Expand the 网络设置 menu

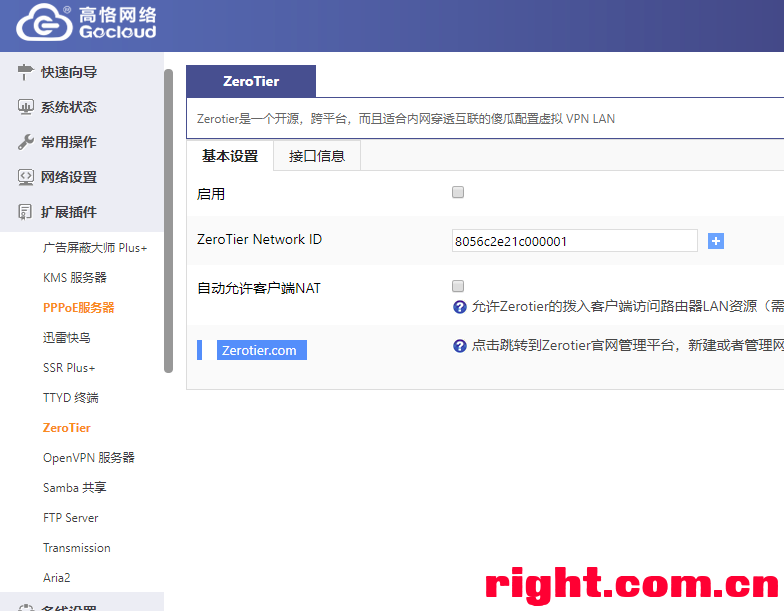tap(69, 177)
